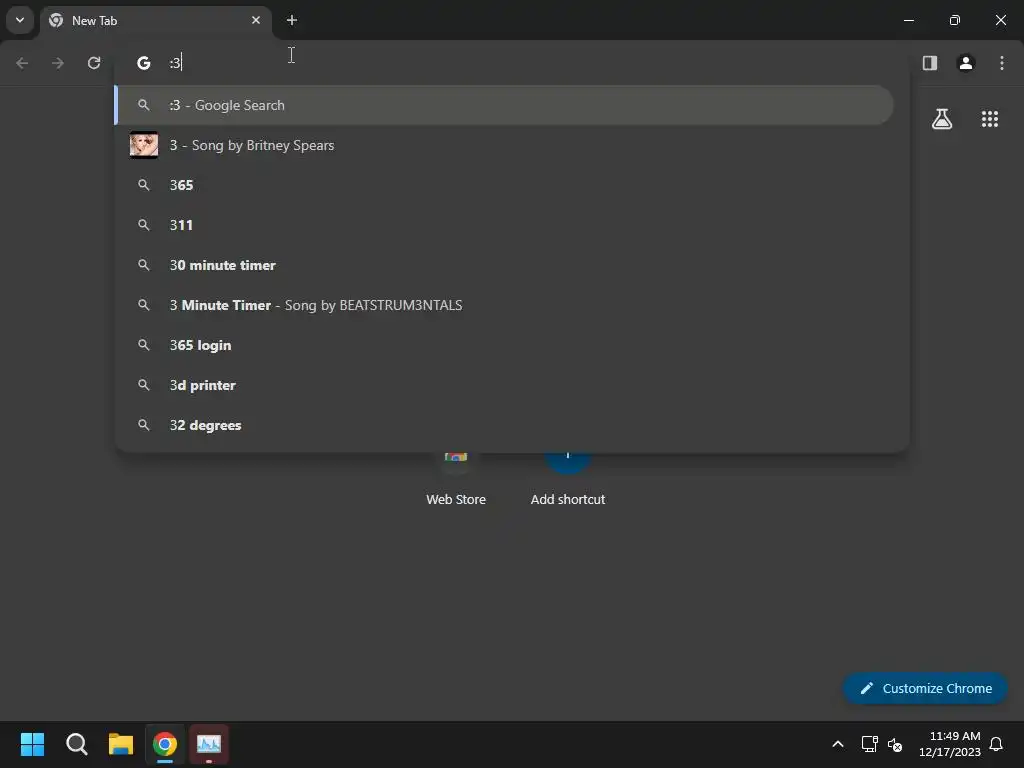Open the side panel icon

(x=930, y=63)
